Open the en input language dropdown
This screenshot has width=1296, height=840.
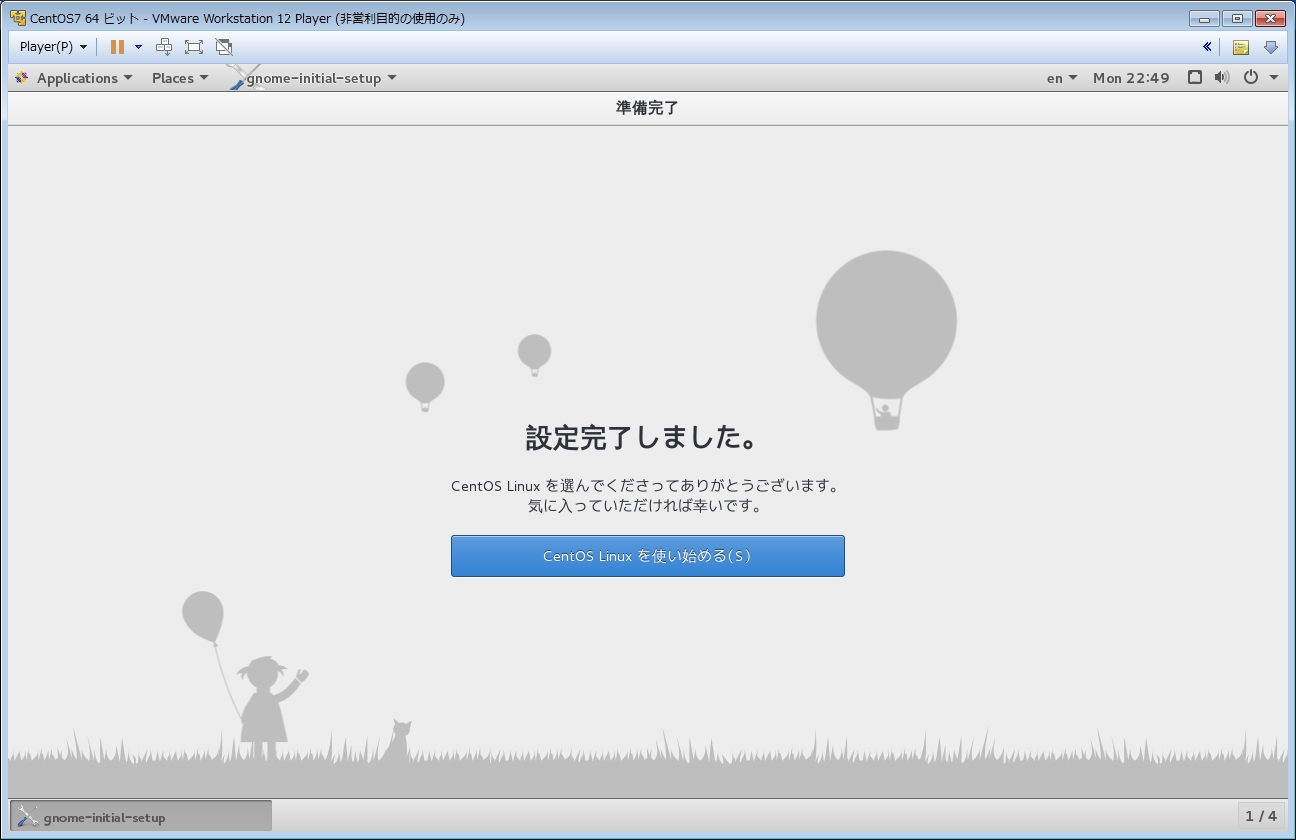coord(1061,78)
